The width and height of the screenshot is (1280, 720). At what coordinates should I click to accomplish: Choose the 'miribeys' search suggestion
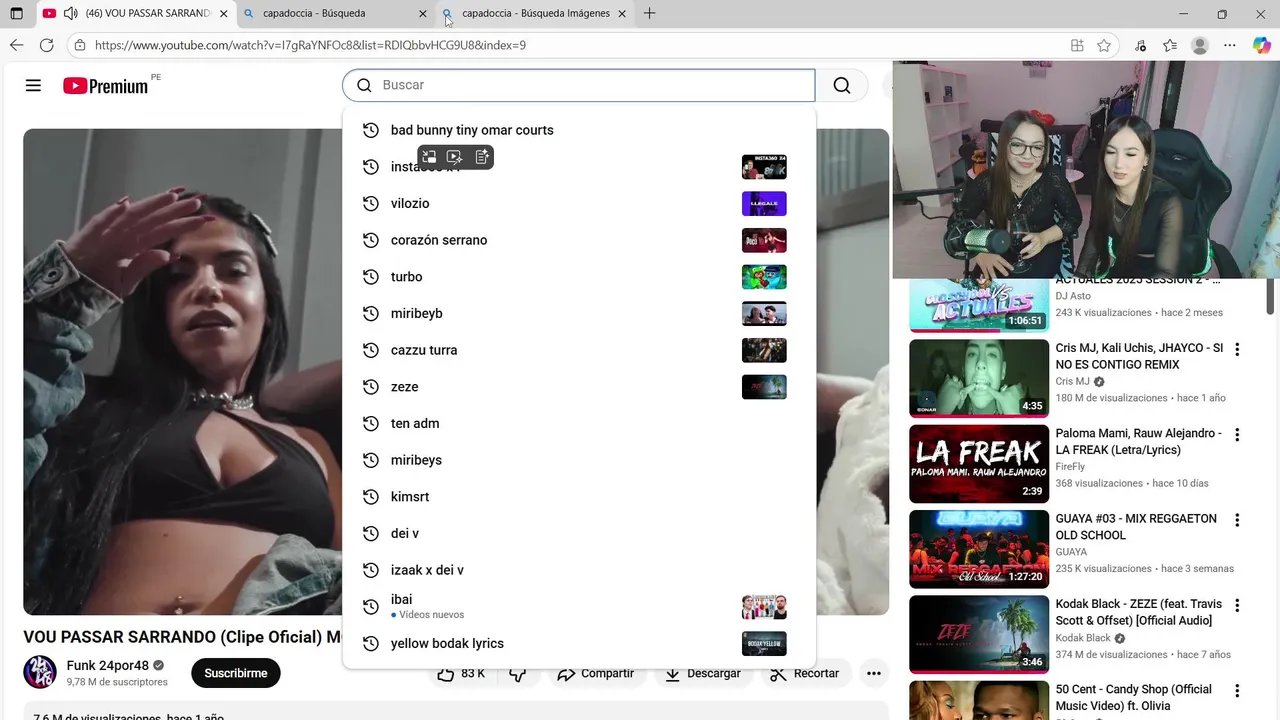[x=579, y=460]
